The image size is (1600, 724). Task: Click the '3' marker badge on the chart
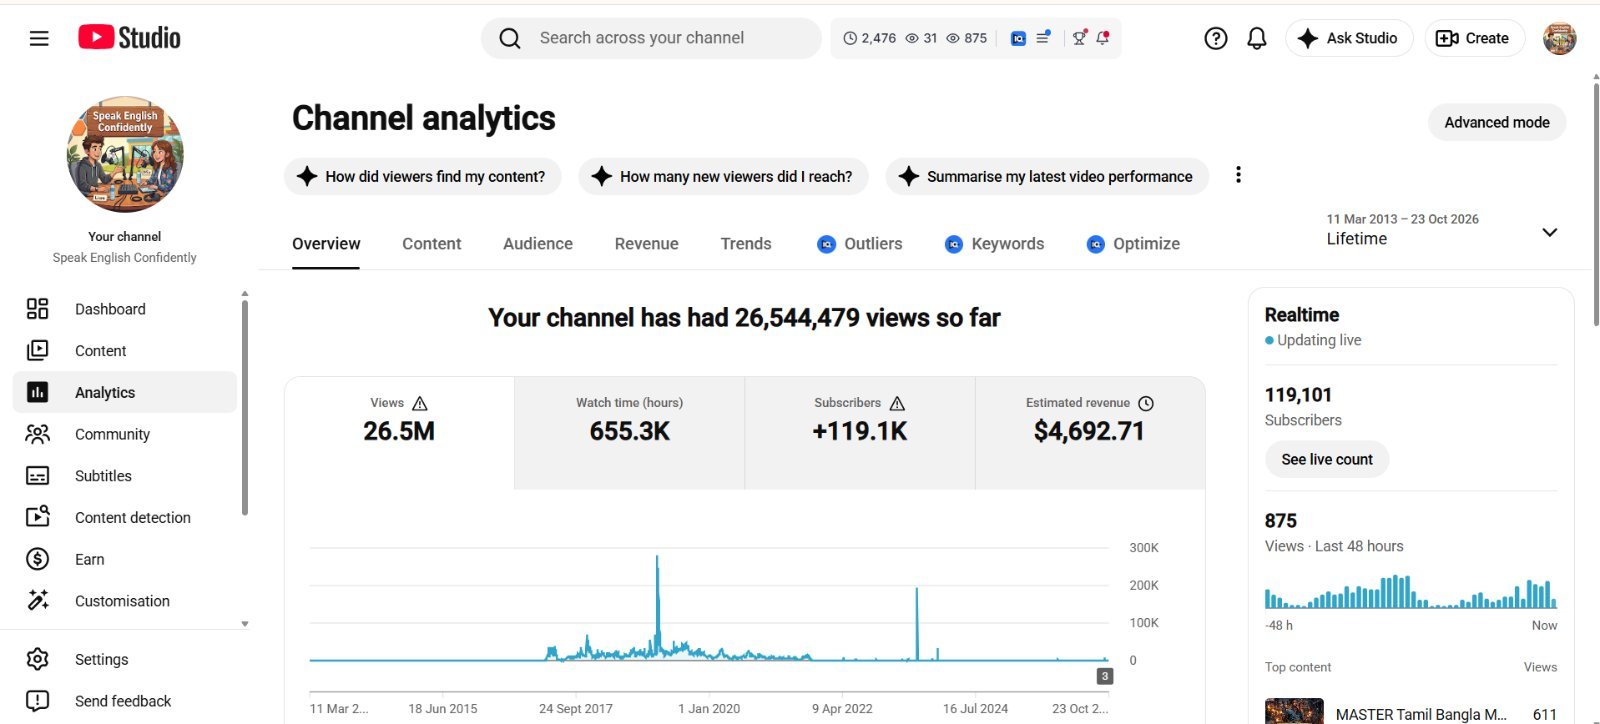pyautogui.click(x=1104, y=676)
